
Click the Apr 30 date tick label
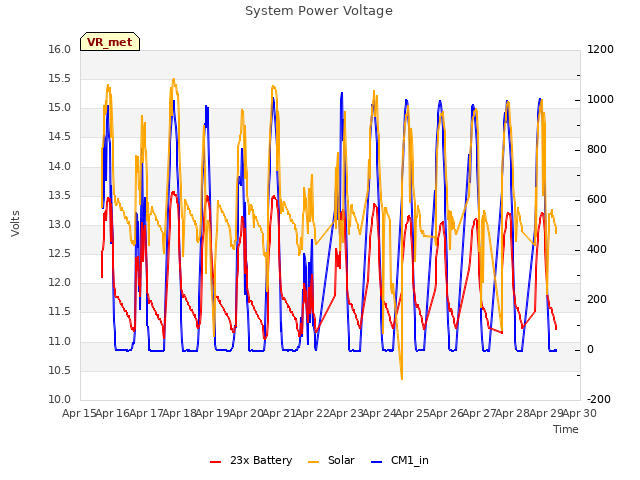point(580,413)
